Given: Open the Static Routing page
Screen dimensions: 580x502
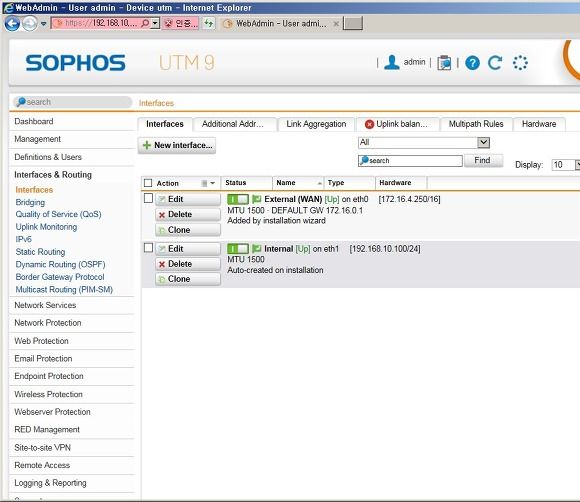Looking at the screenshot, I should (40, 252).
